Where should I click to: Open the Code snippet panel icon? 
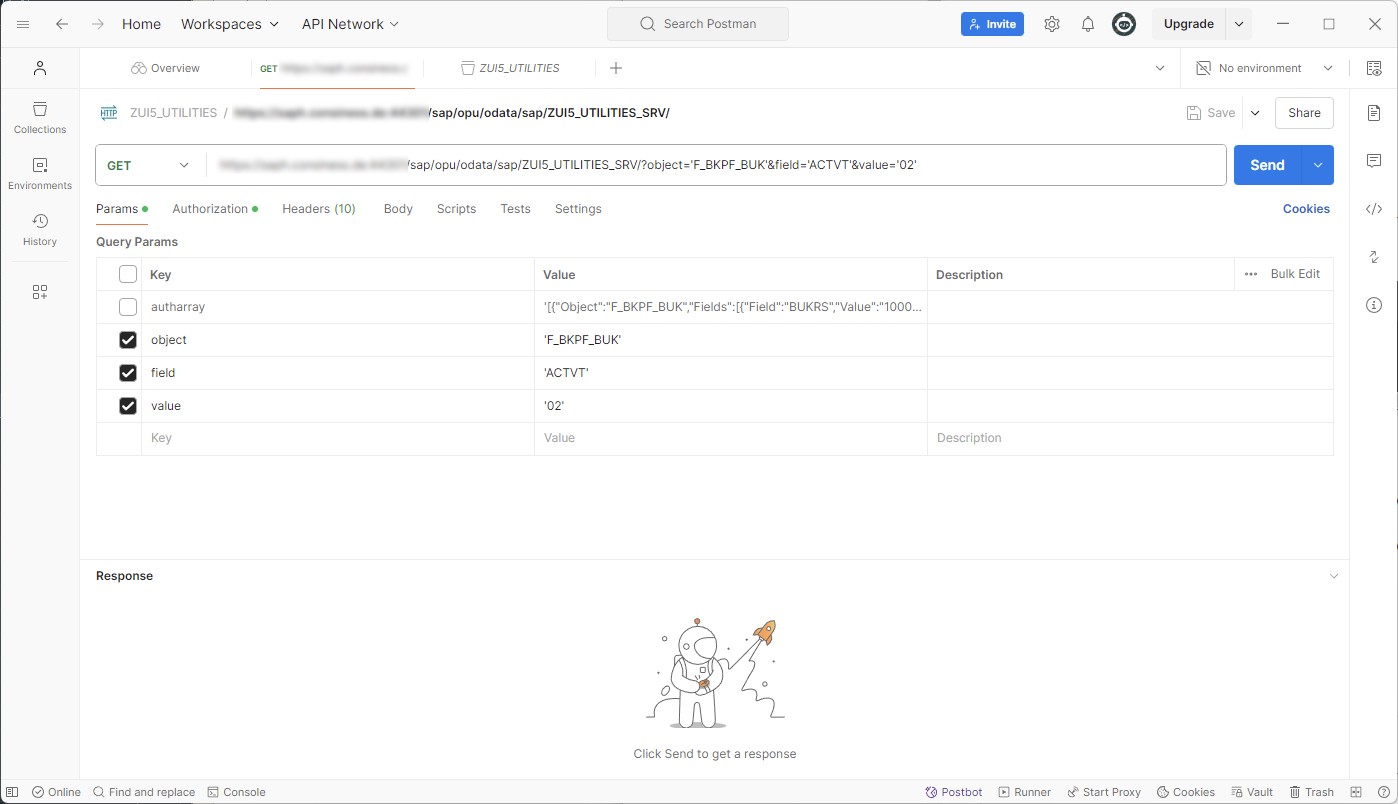[1374, 209]
